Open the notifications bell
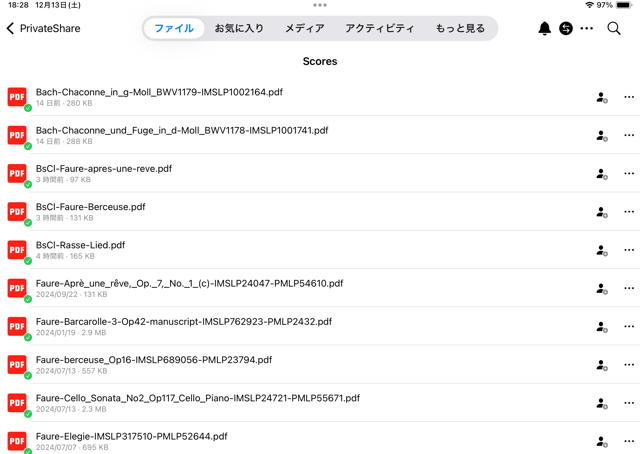640x454 pixels. pyautogui.click(x=544, y=29)
